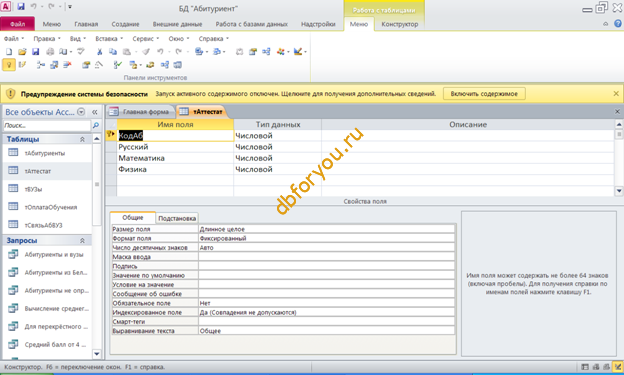This screenshot has width=624, height=375.
Task: Click the Format Painter brush icon
Action: click(x=146, y=52)
